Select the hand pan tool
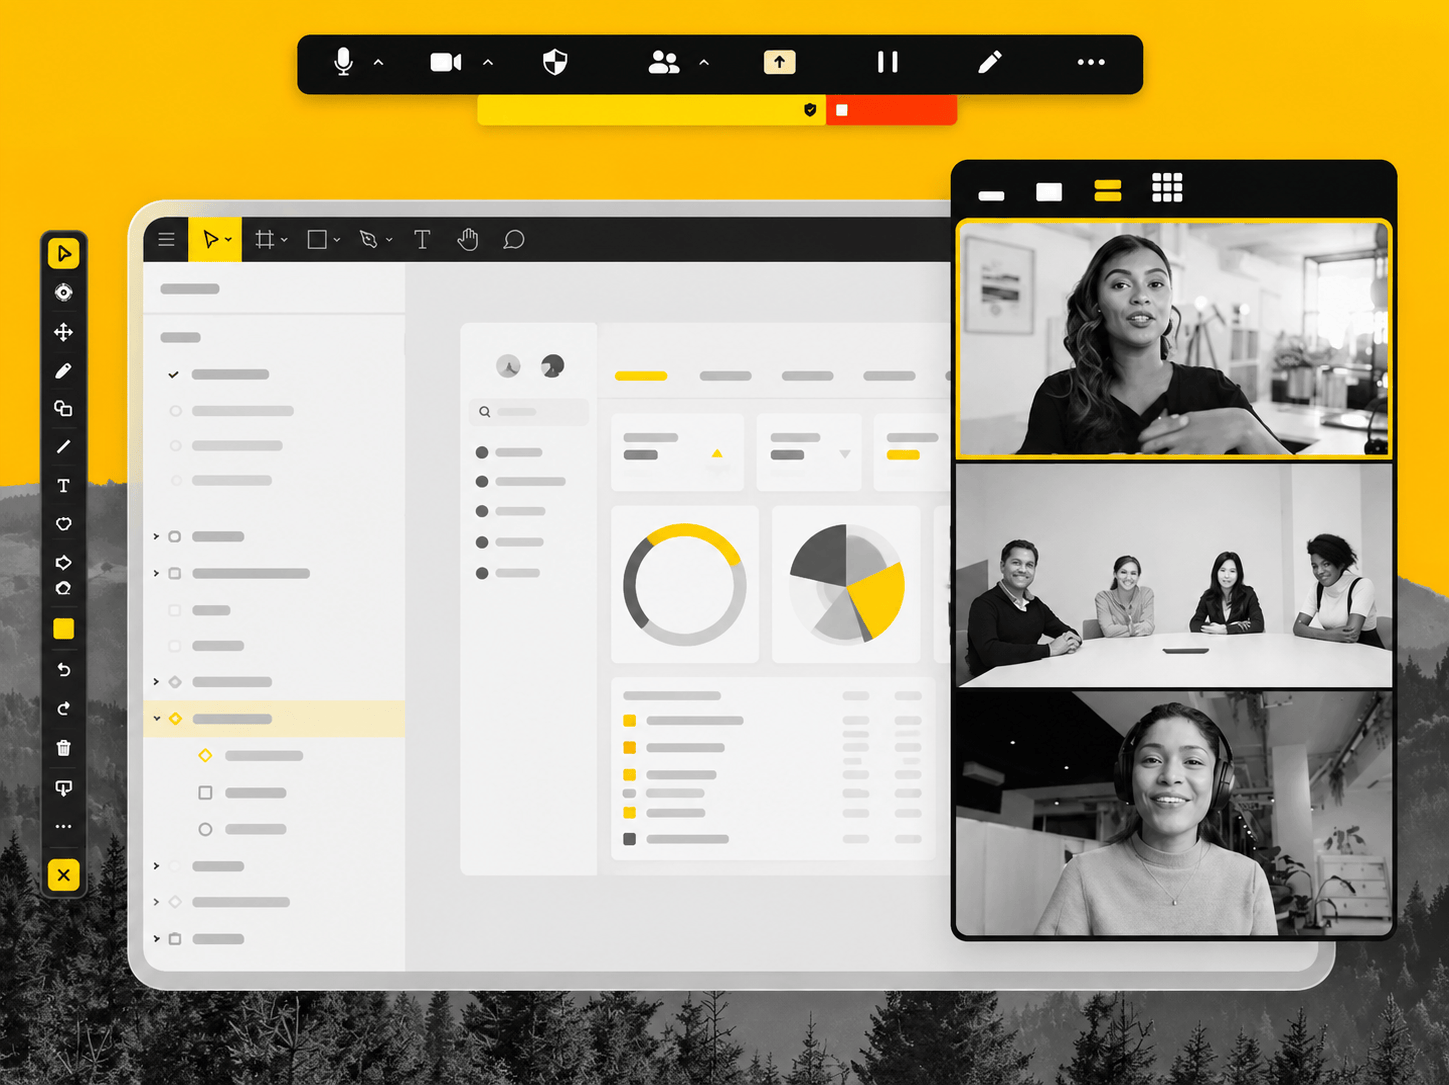Image resolution: width=1449 pixels, height=1085 pixels. point(468,240)
